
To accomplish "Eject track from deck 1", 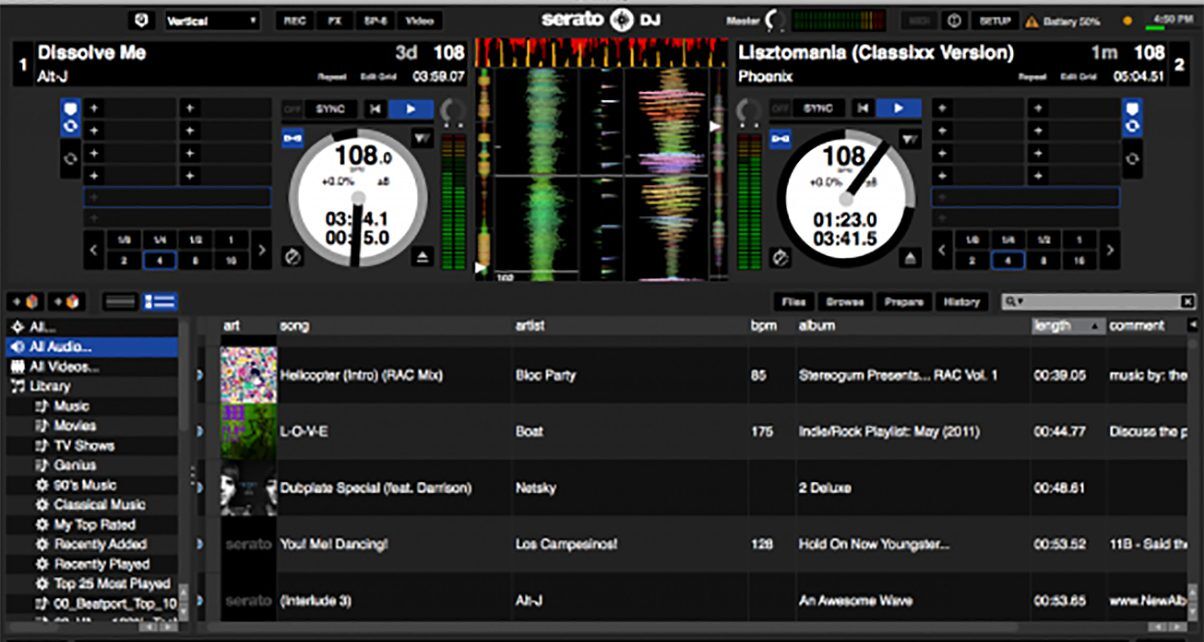I will click(x=422, y=257).
